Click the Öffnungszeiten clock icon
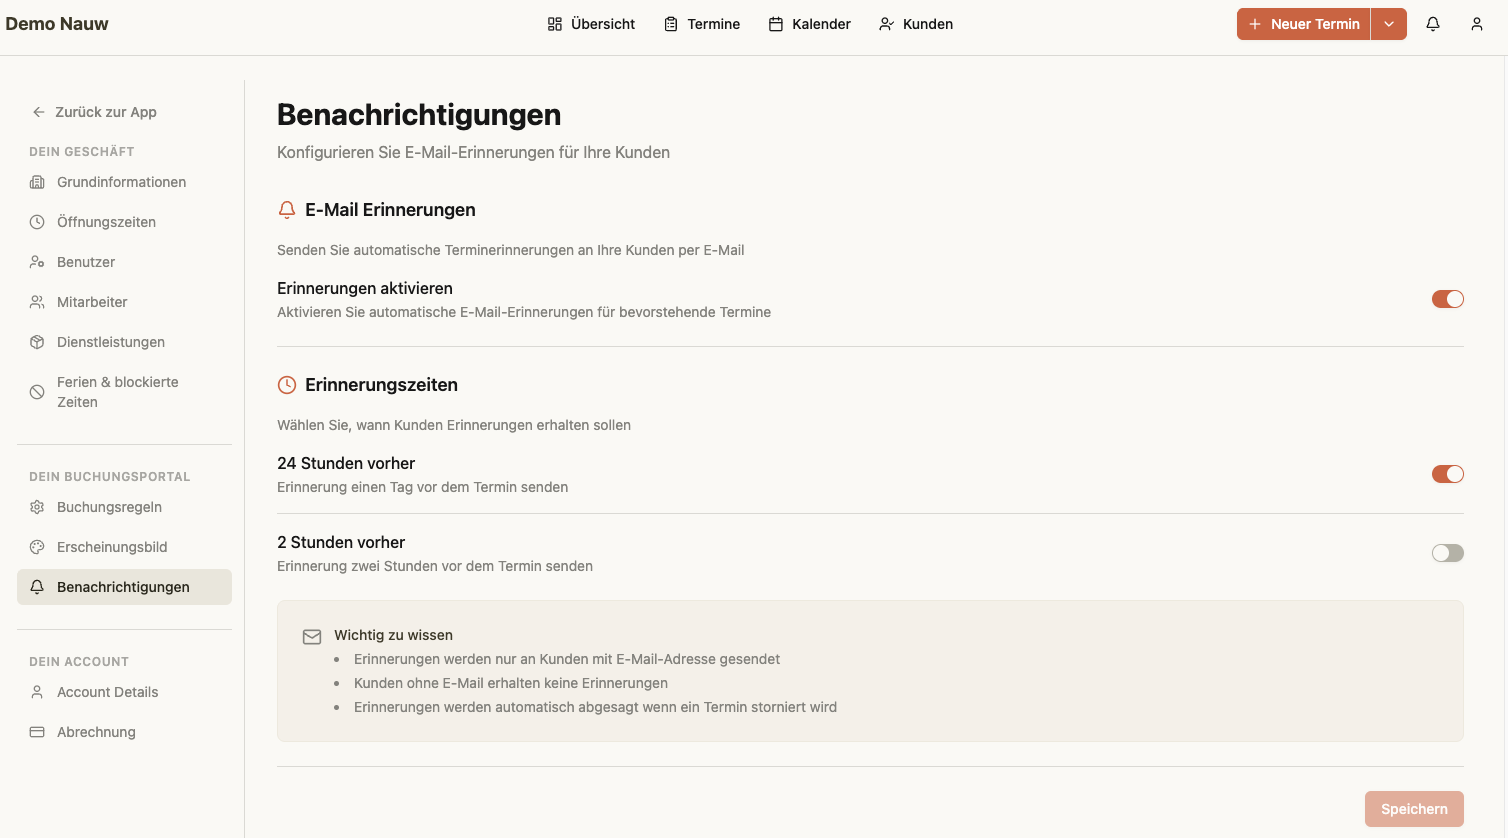The width and height of the screenshot is (1508, 838). tap(37, 222)
